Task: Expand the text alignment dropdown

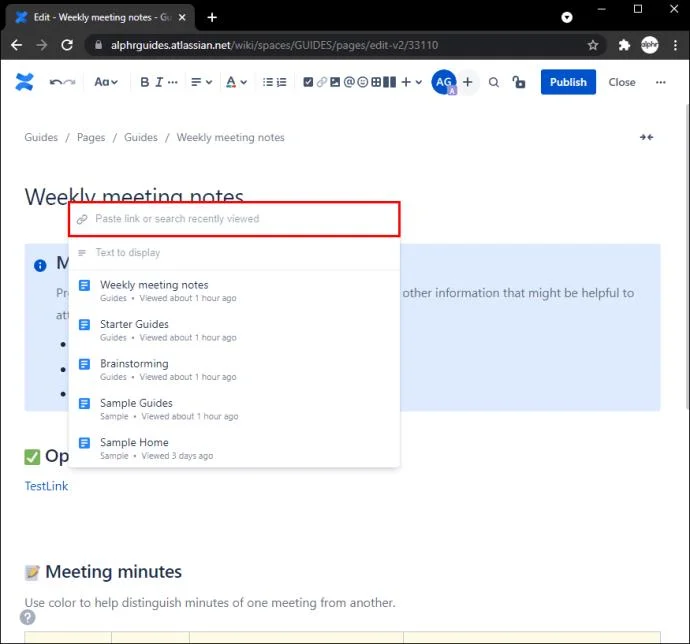Action: [x=202, y=82]
